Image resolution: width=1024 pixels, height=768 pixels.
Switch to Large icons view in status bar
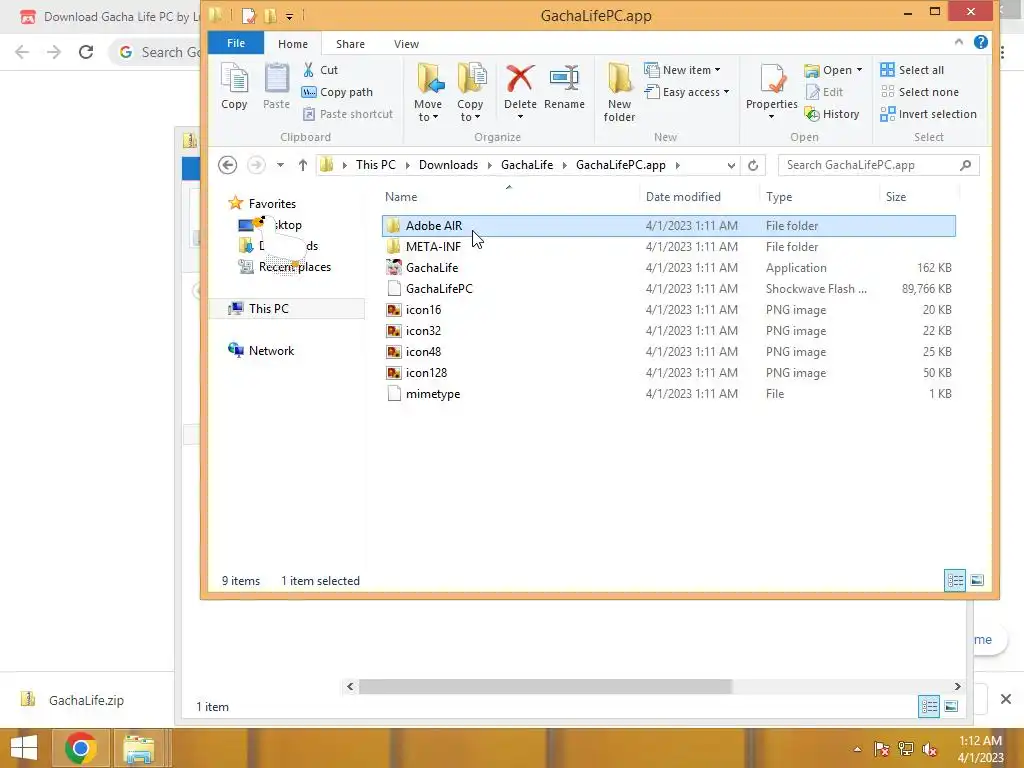pos(977,580)
